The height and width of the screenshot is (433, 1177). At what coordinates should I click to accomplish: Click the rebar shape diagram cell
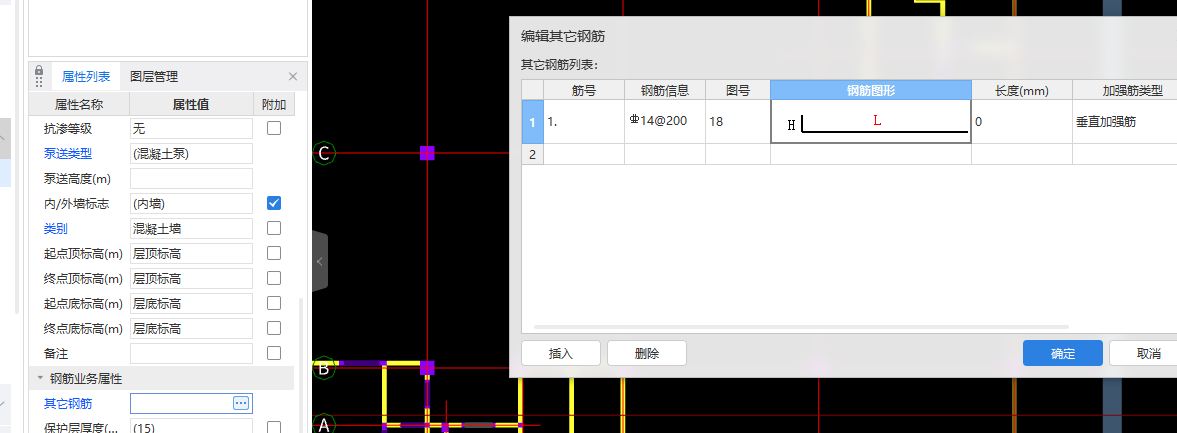871,122
